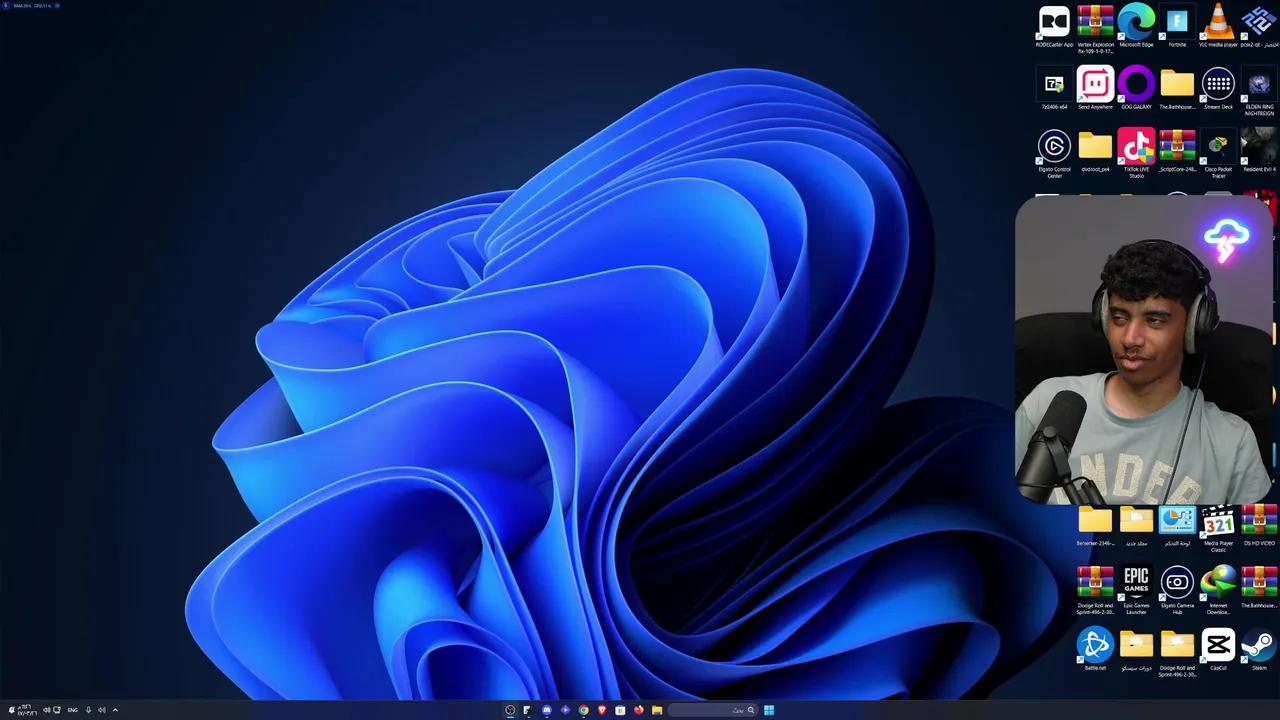Launch Microsoft Edge from the desktop
The height and width of the screenshot is (720, 1280).
click(x=1136, y=27)
